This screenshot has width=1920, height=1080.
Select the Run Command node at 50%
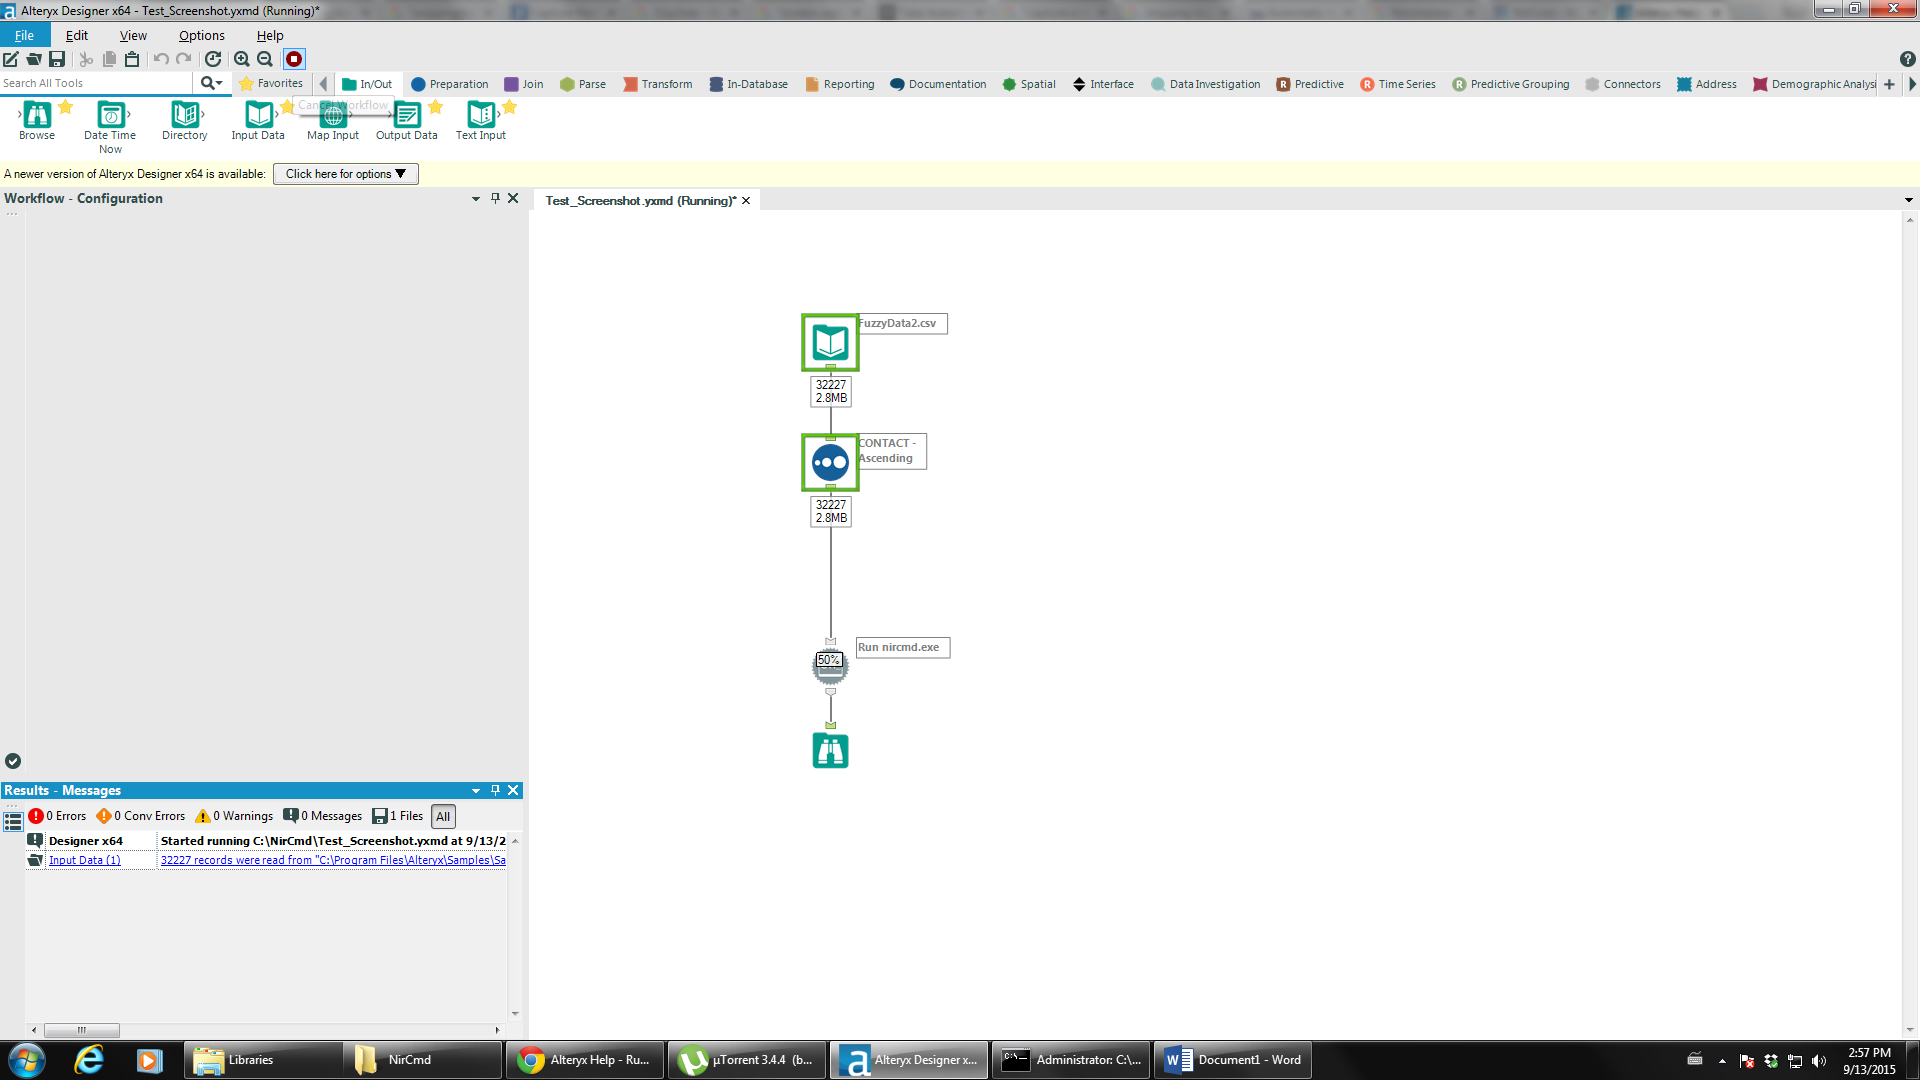(x=830, y=666)
